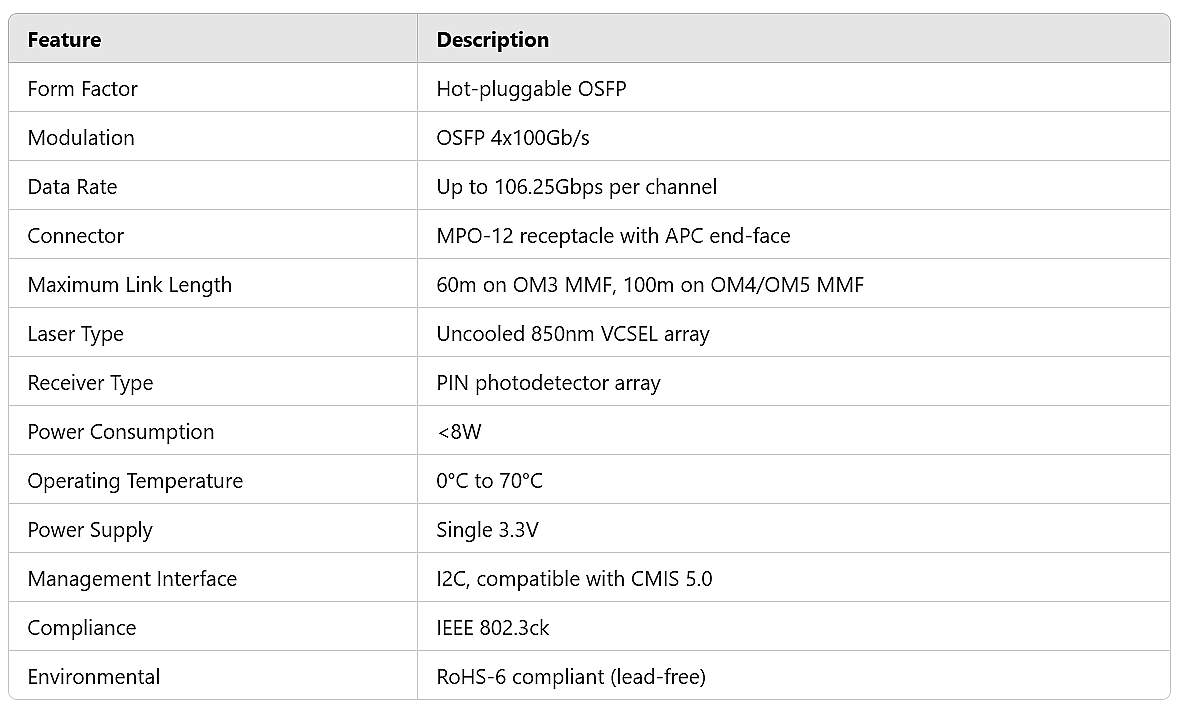Select the Modulation row label
This screenshot has width=1180, height=720.
[x=81, y=138]
